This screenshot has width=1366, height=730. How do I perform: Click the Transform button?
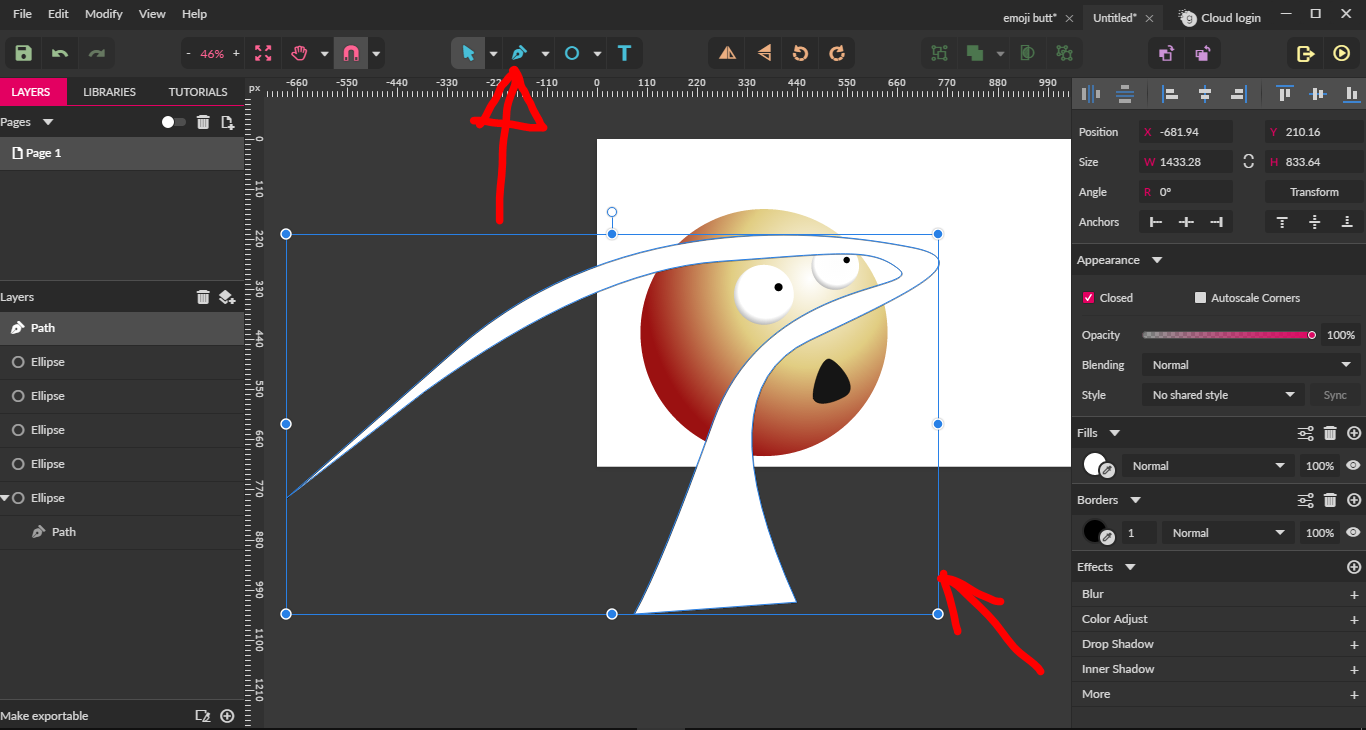1313,192
